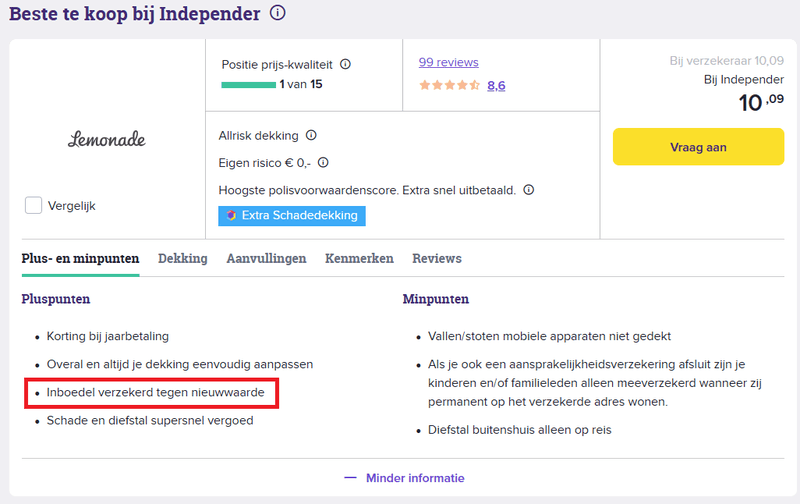Click the aansprakelijkheidsverzekering minpunt text
Image resolution: width=800 pixels, height=504 pixels.
[x=595, y=383]
